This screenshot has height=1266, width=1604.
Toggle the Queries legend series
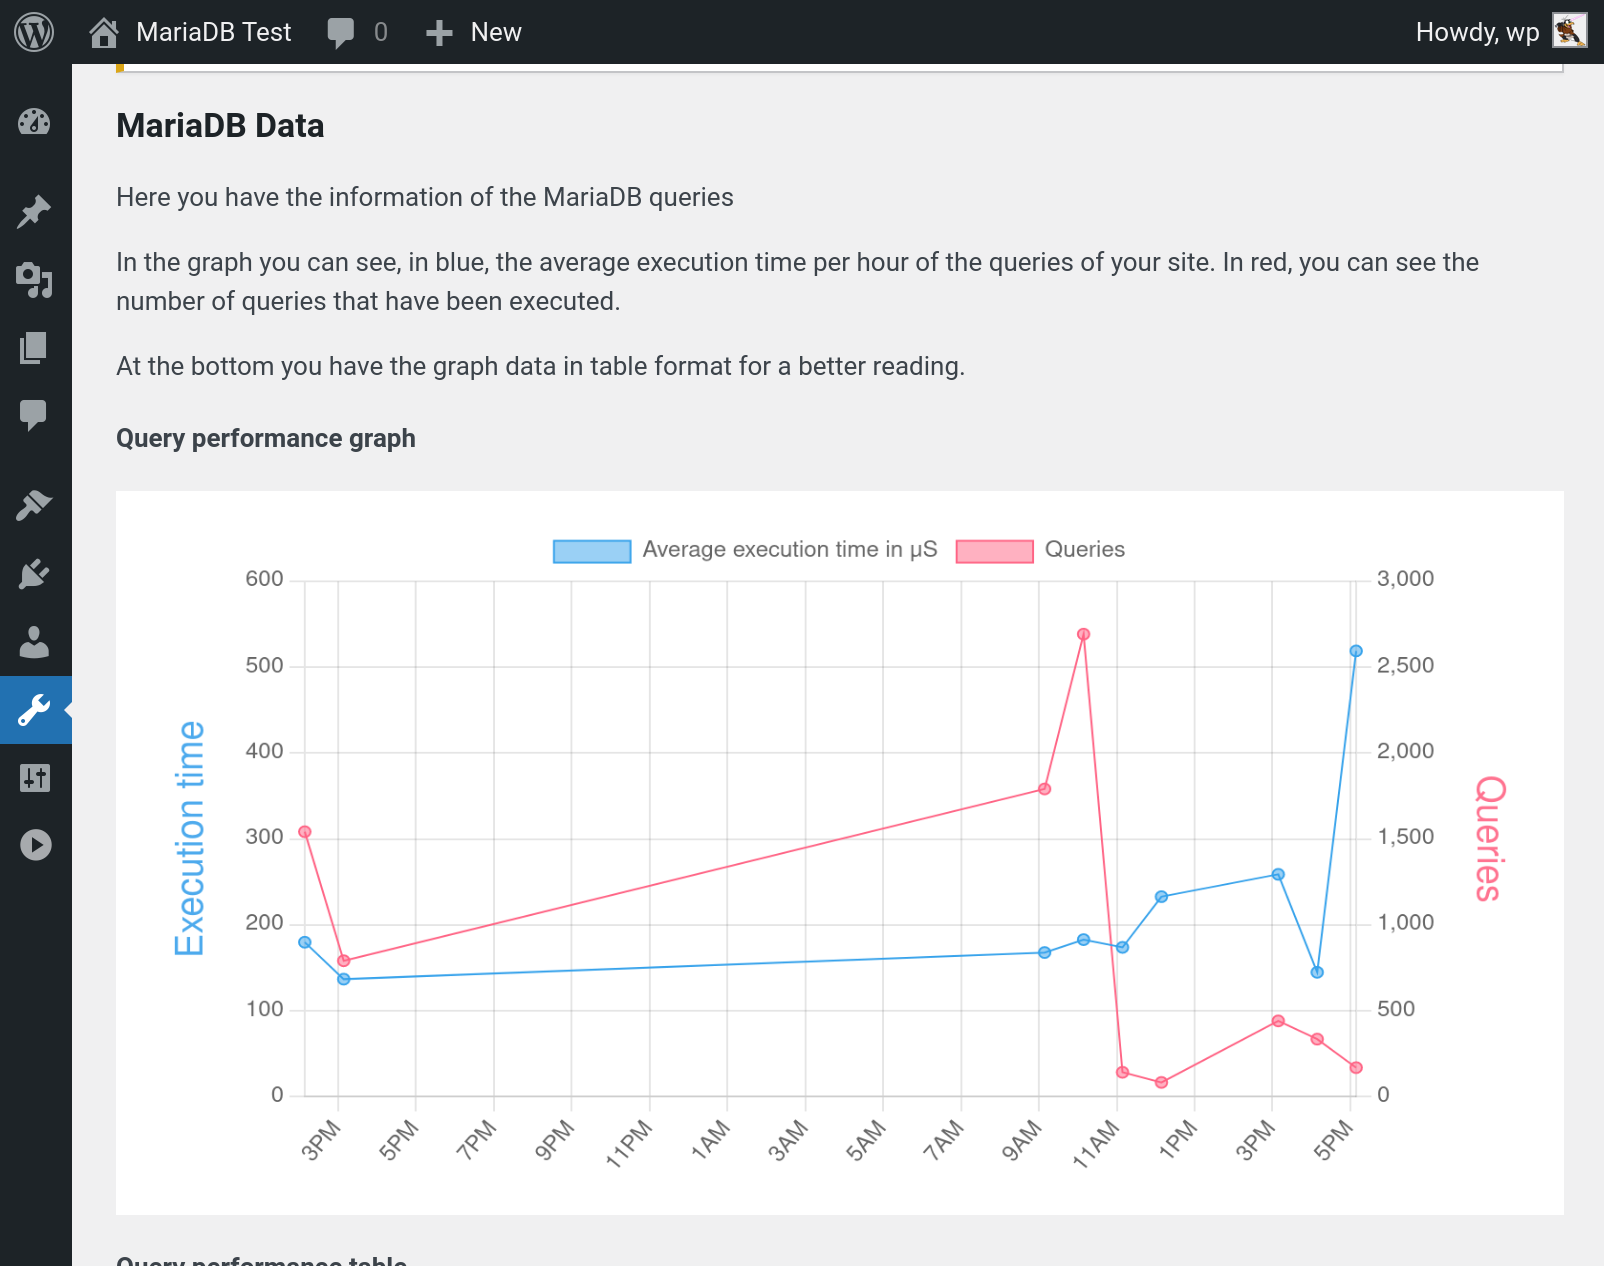pyautogui.click(x=1040, y=550)
